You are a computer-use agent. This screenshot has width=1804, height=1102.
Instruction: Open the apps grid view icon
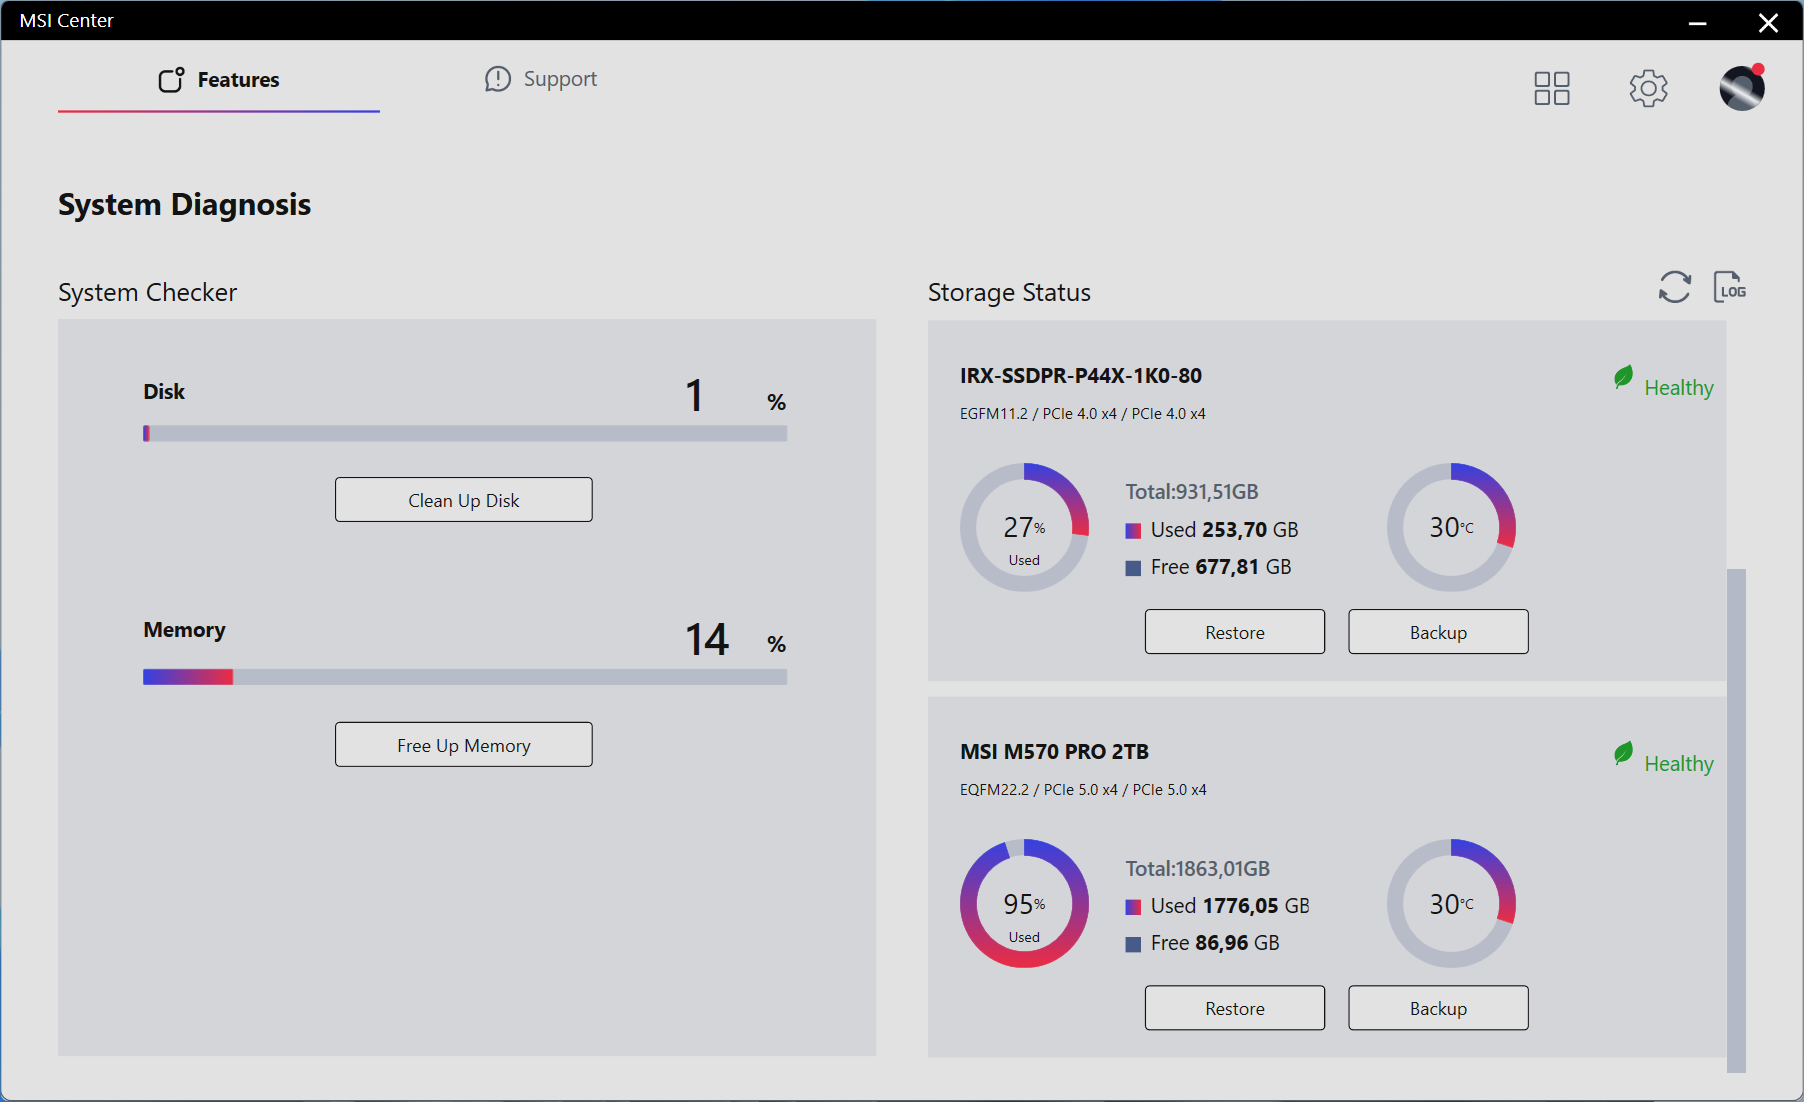coord(1551,88)
